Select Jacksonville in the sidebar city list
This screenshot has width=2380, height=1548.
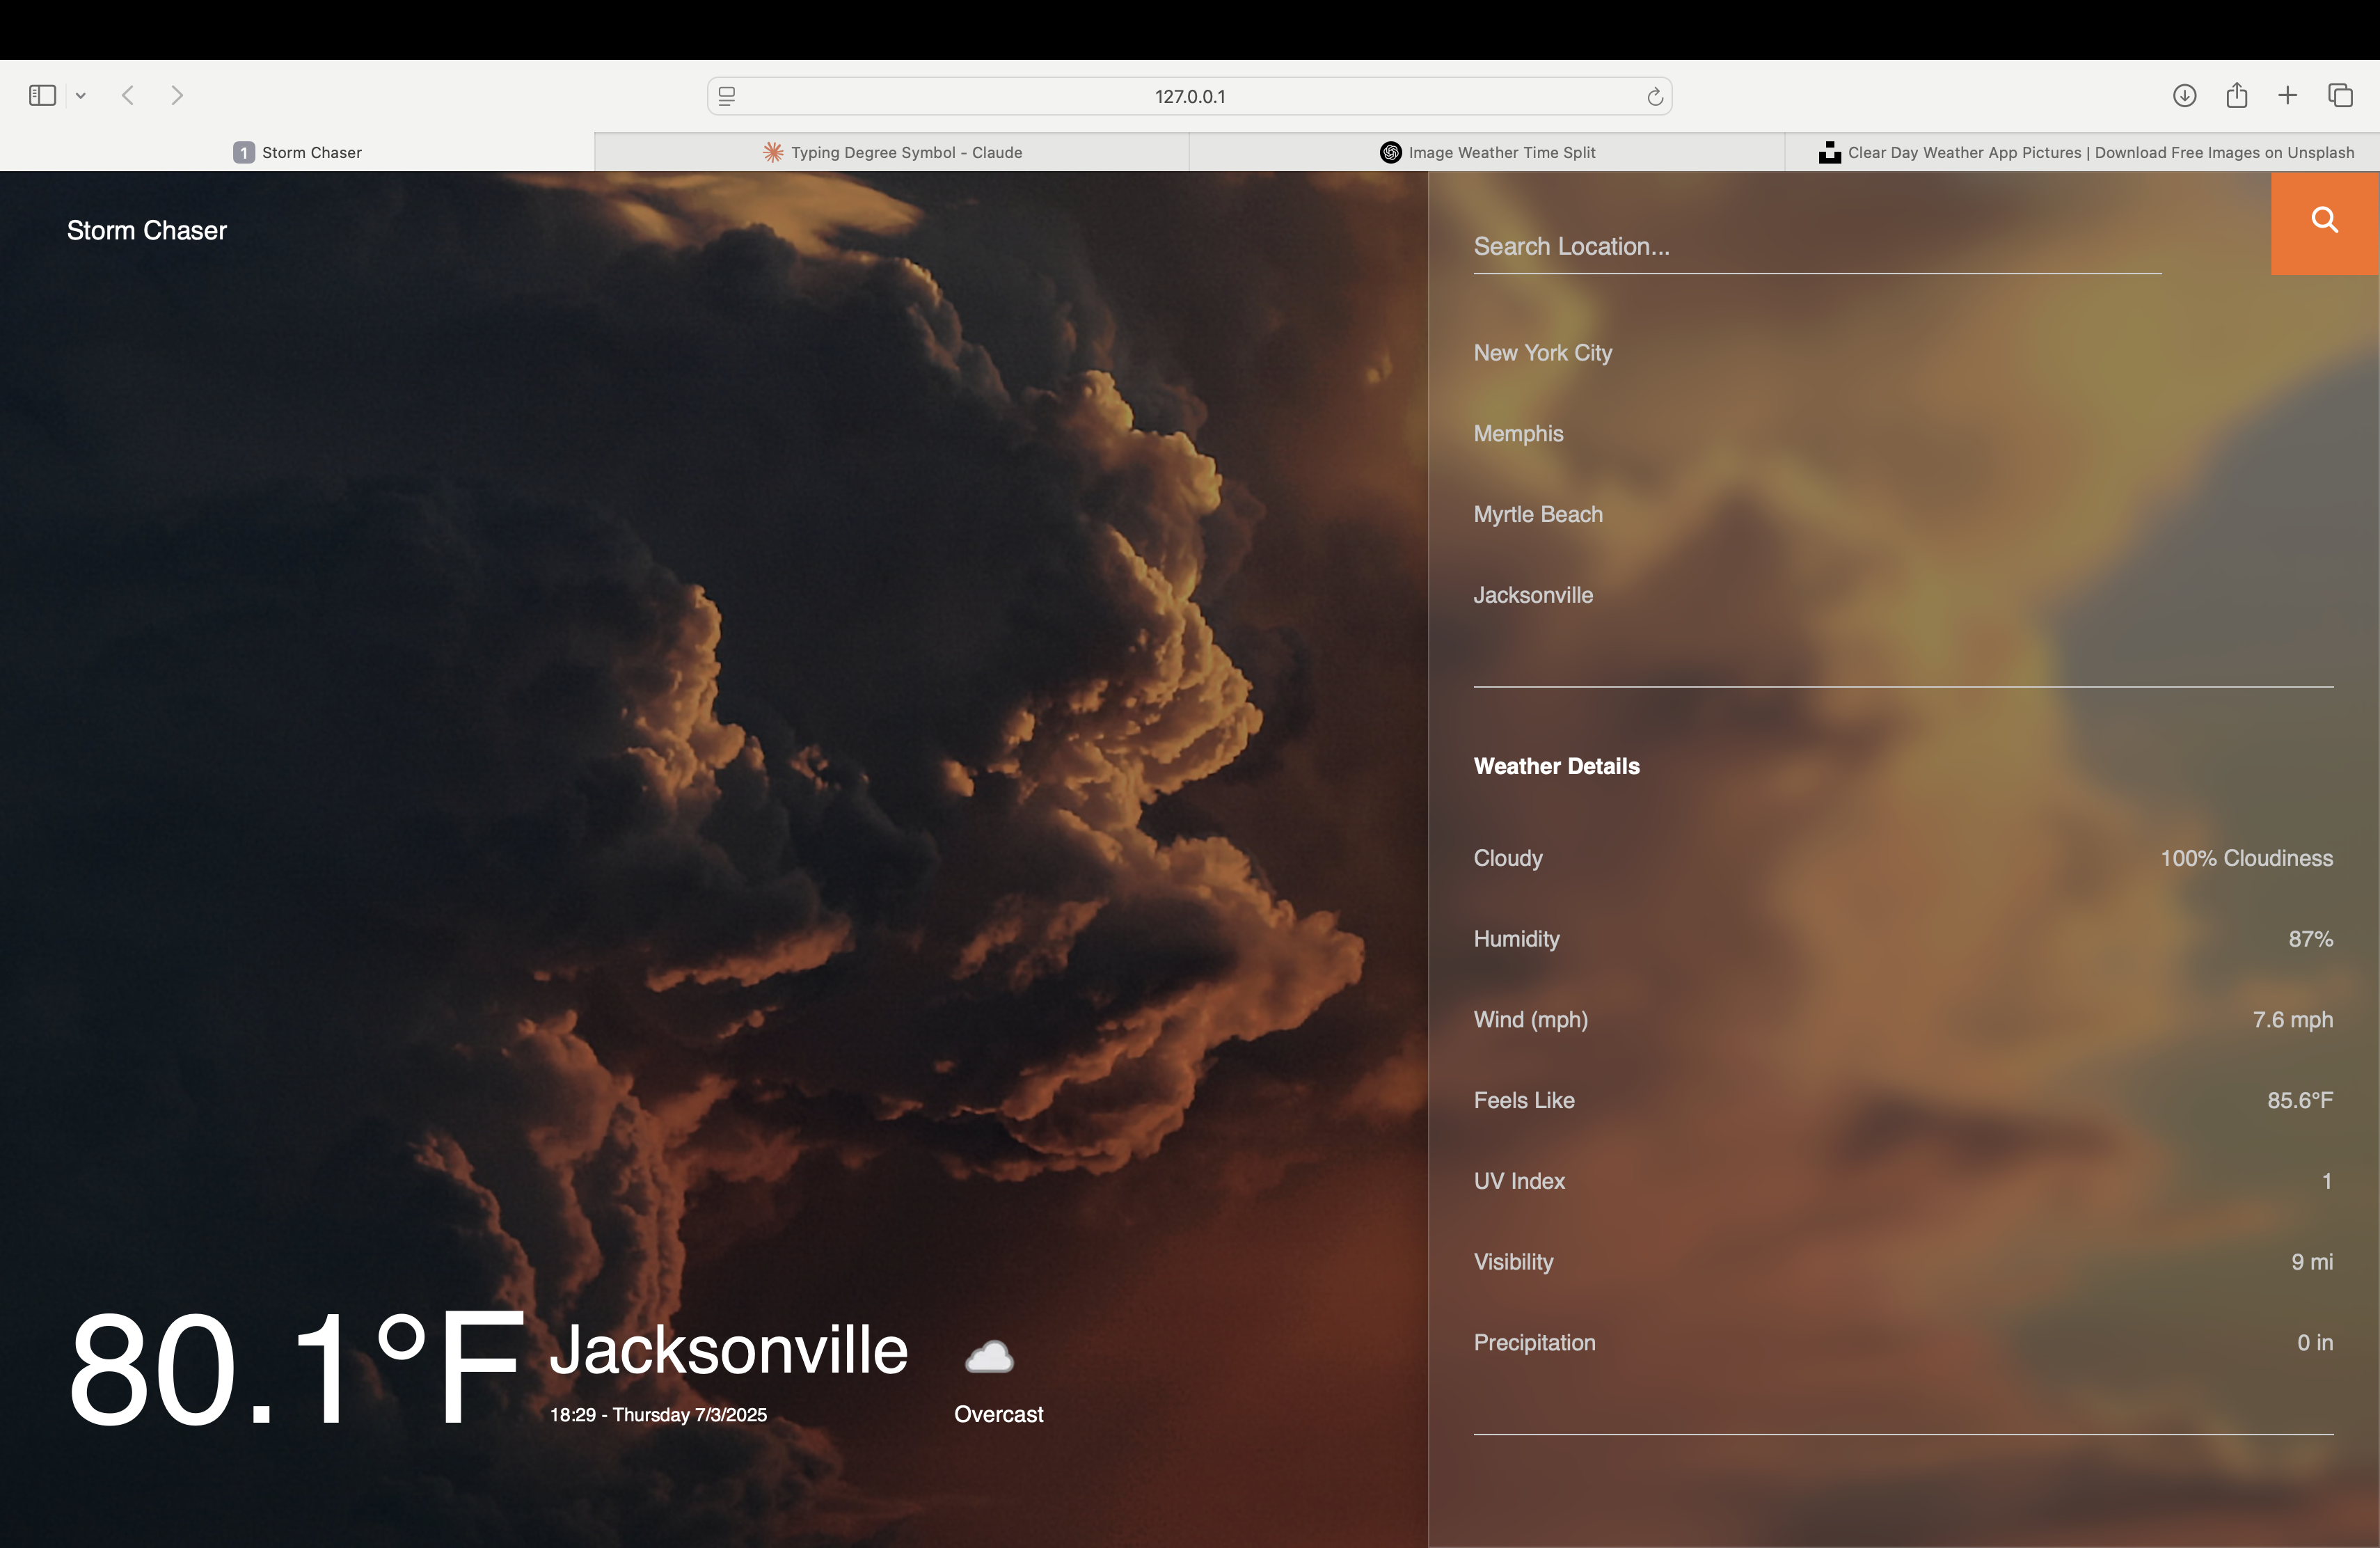click(x=1533, y=595)
